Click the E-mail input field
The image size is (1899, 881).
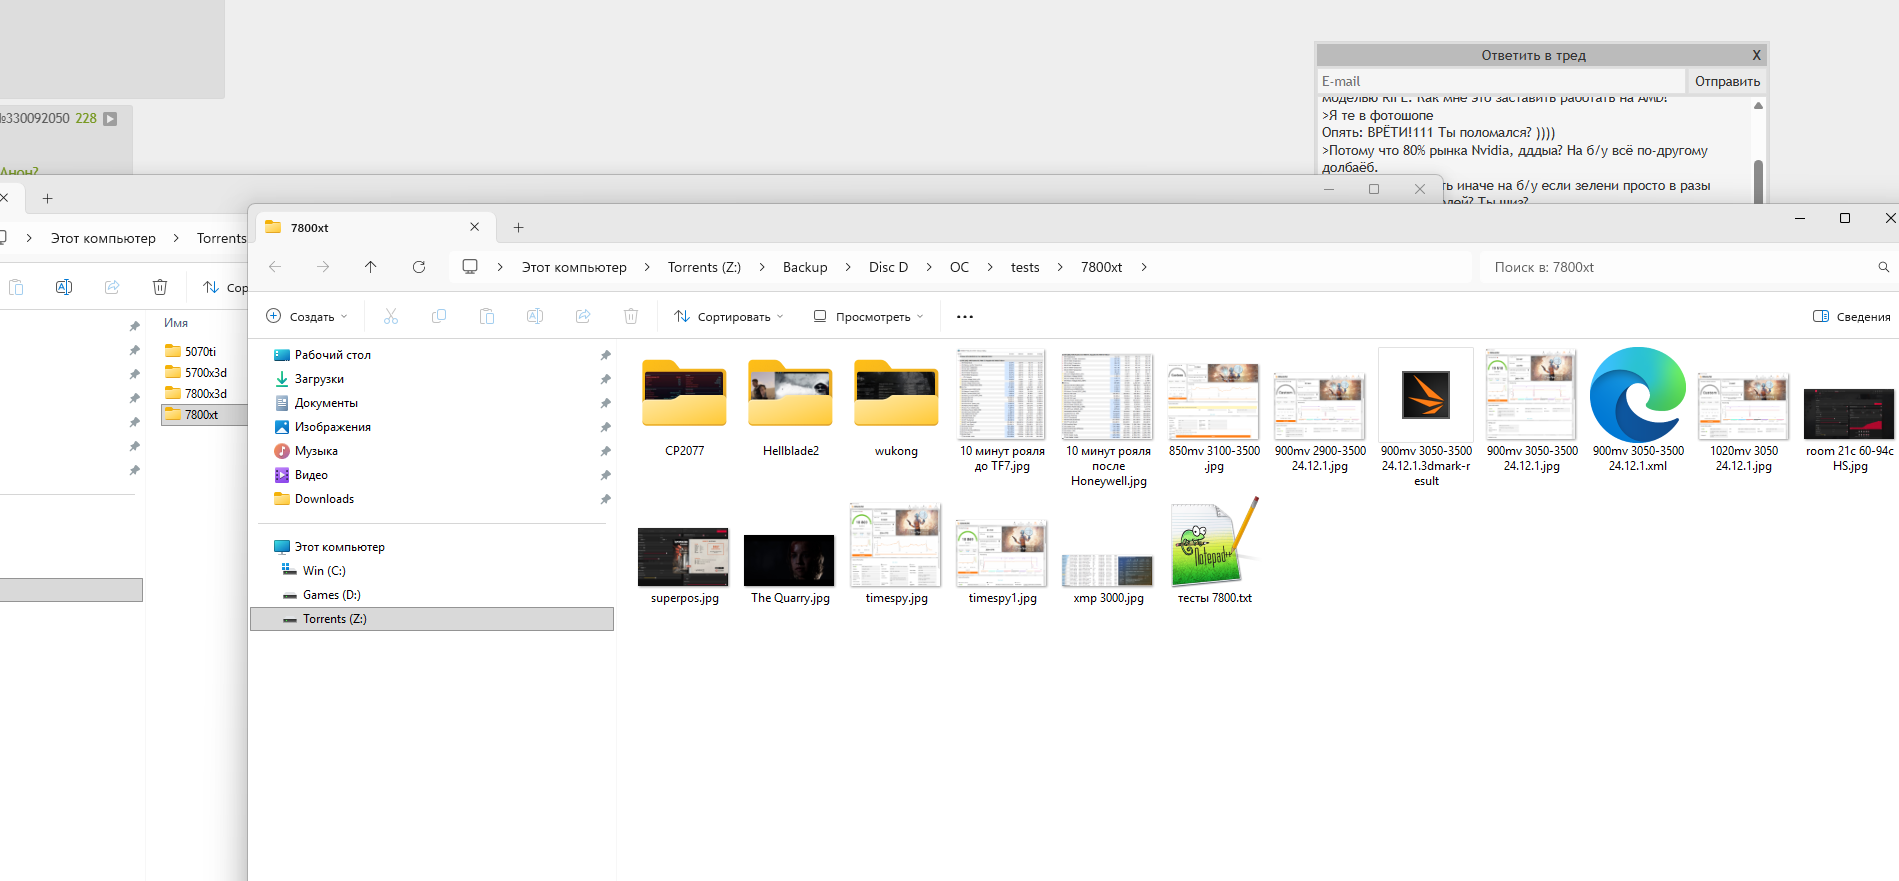[x=1501, y=81]
